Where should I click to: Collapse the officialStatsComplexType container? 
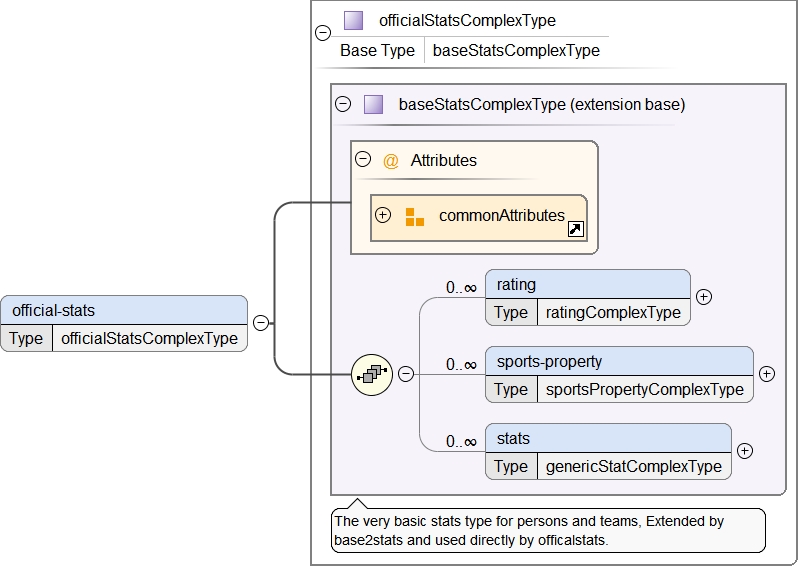click(x=323, y=33)
